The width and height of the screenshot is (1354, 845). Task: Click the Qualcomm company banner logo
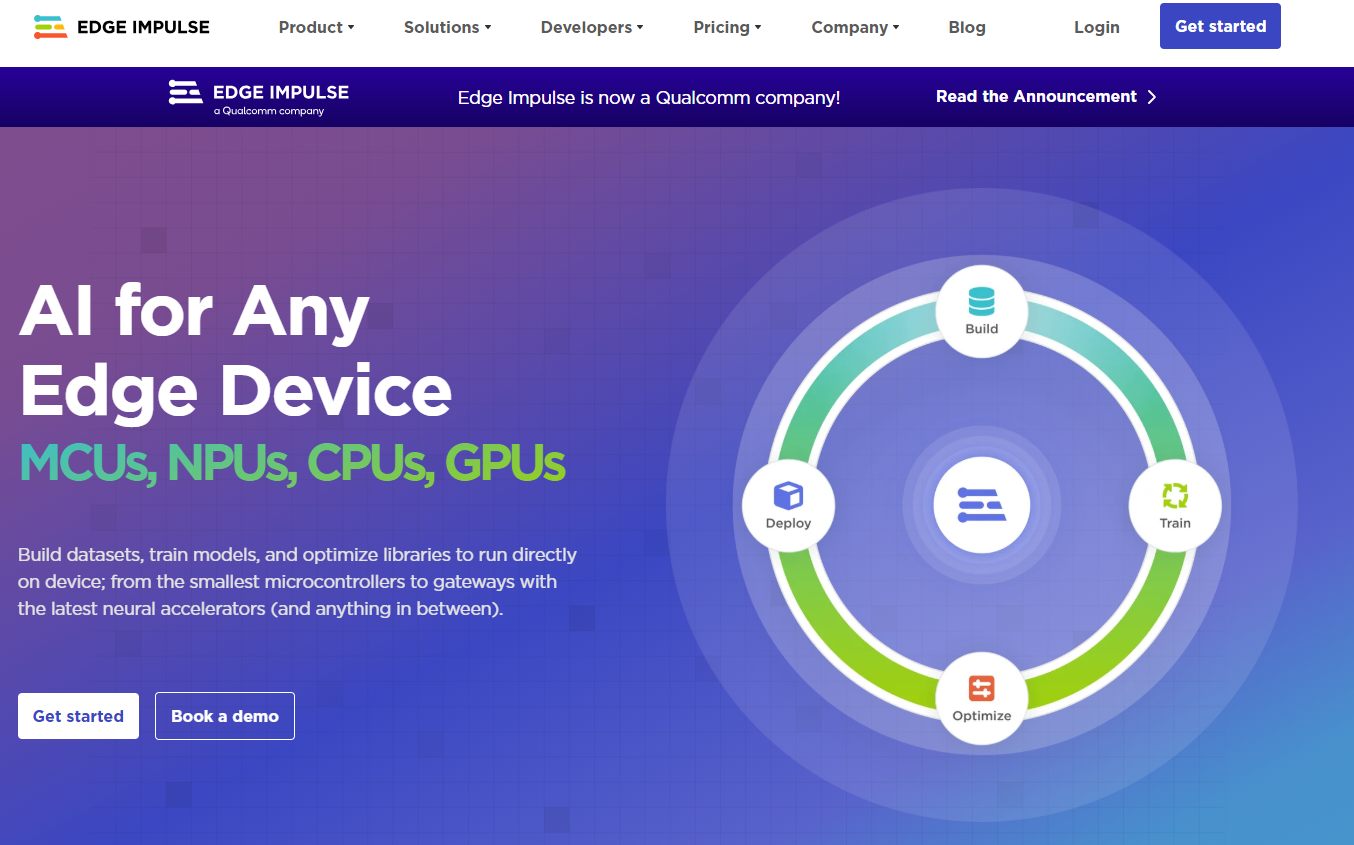click(x=259, y=97)
